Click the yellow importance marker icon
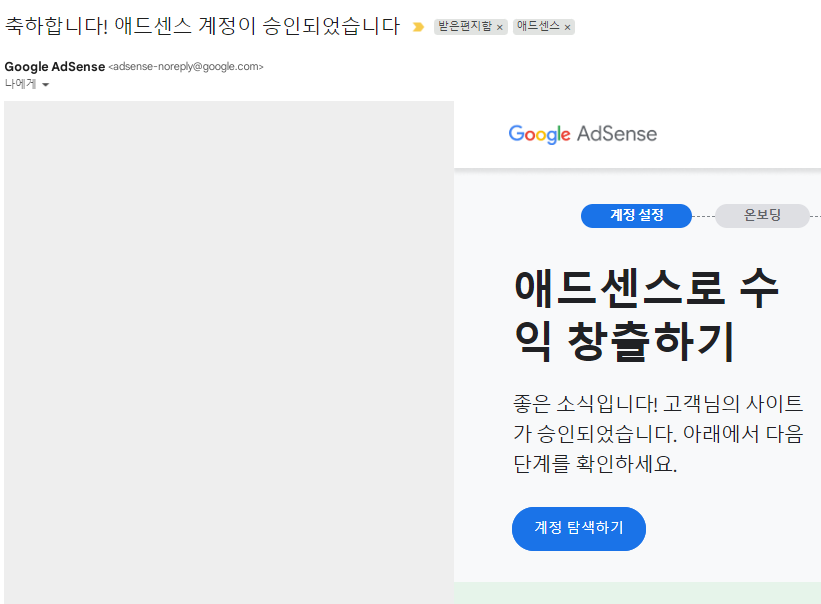 coord(418,27)
